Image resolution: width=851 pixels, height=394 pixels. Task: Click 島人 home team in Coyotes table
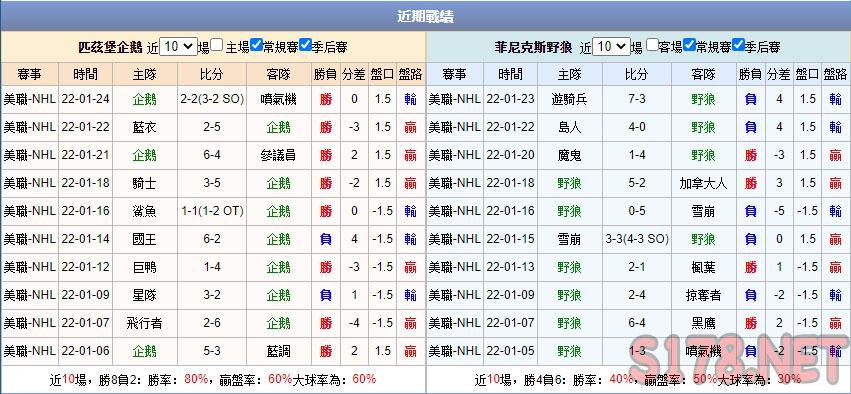(569, 127)
